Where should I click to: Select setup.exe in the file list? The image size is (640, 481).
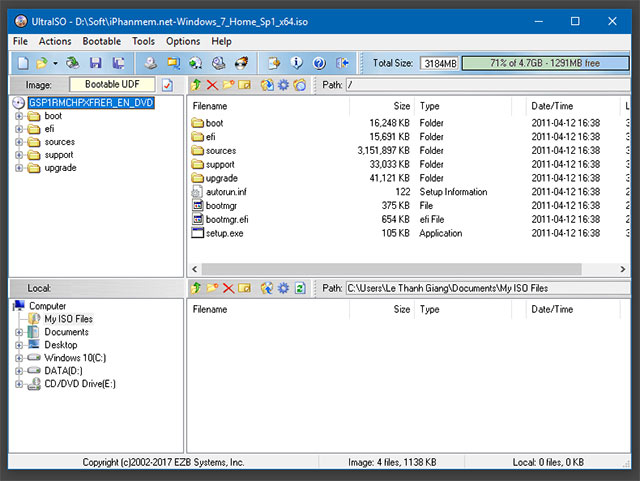coord(223,233)
